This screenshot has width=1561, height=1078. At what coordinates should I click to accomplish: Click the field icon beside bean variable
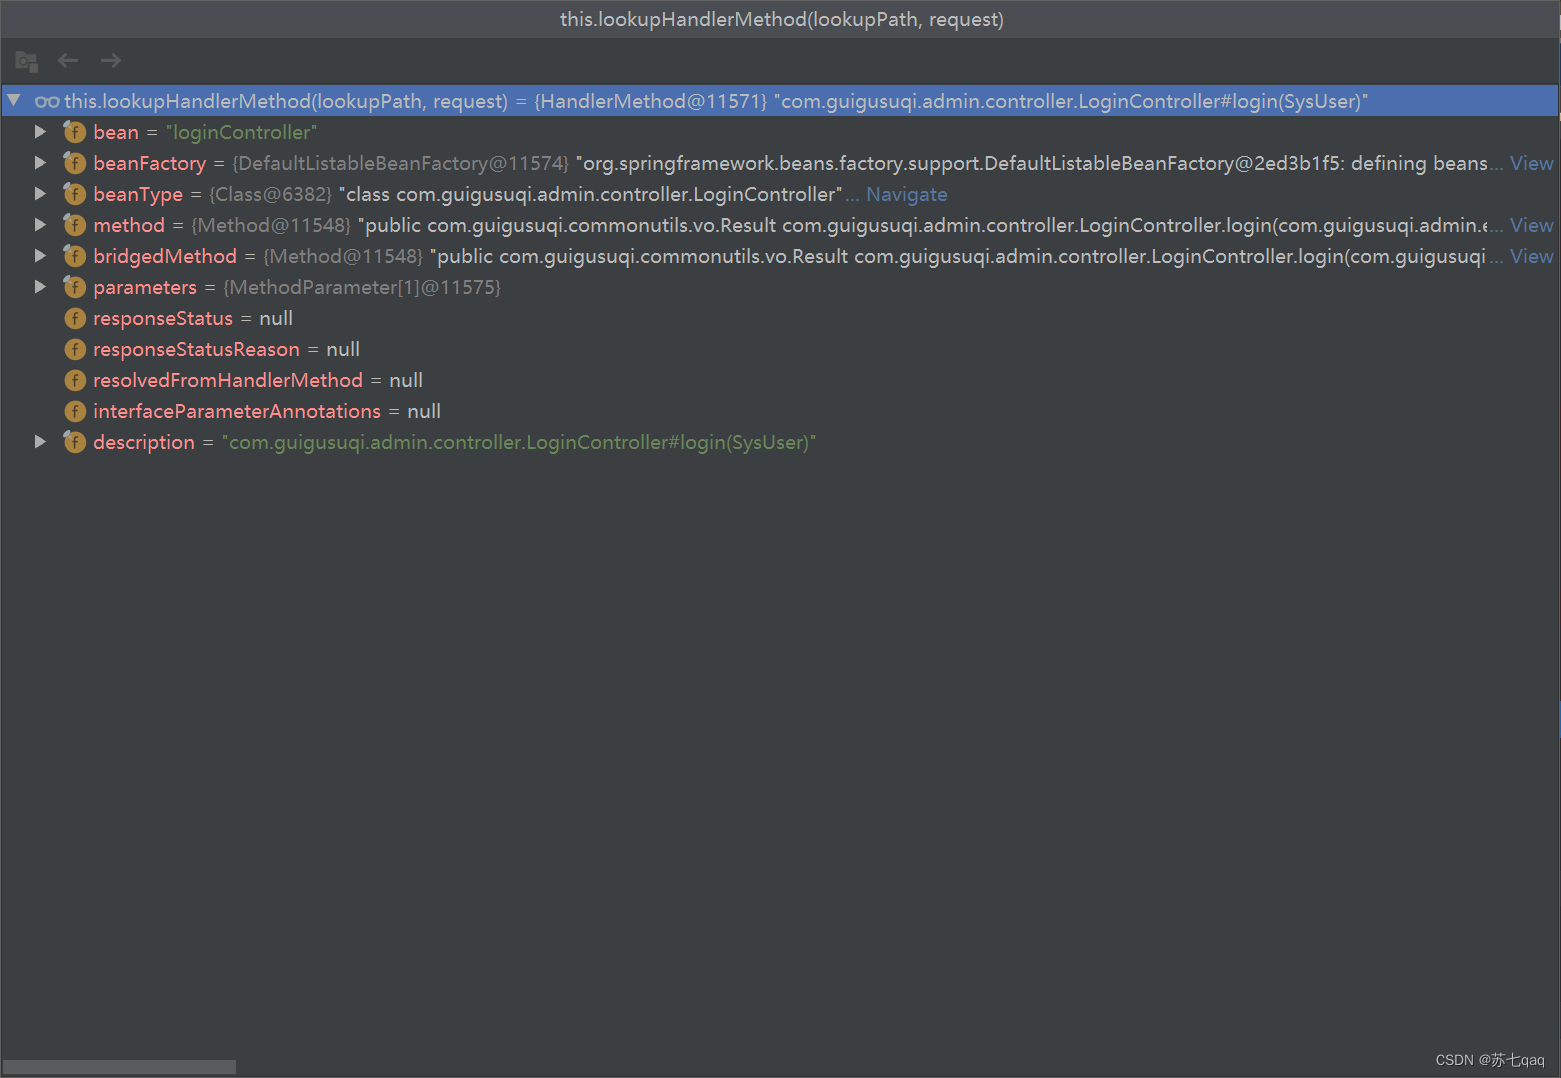74,132
